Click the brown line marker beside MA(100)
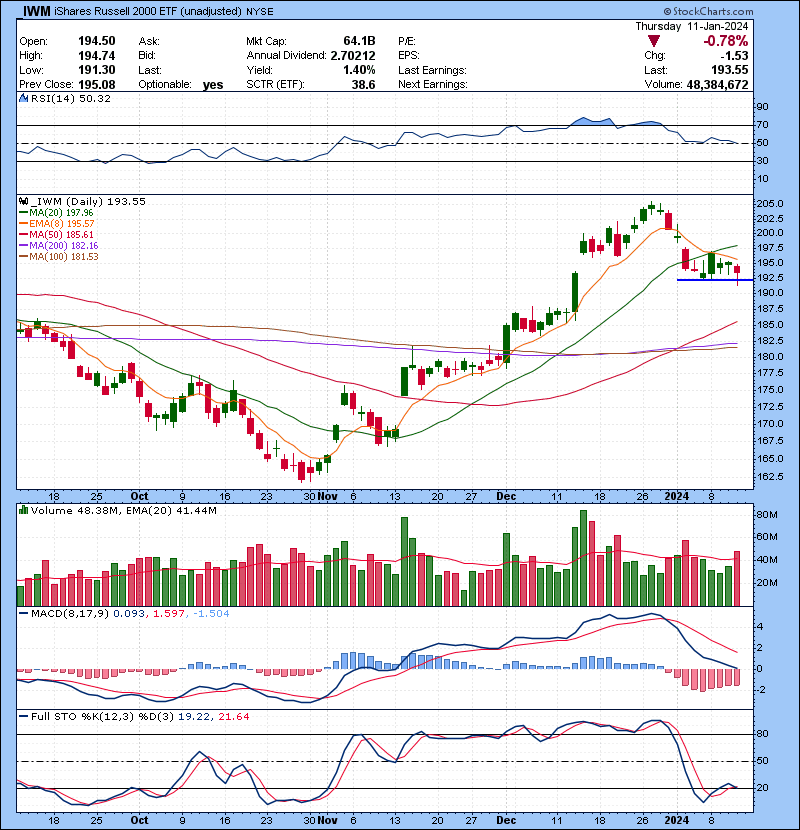The image size is (800, 830). pyautogui.click(x=24, y=257)
